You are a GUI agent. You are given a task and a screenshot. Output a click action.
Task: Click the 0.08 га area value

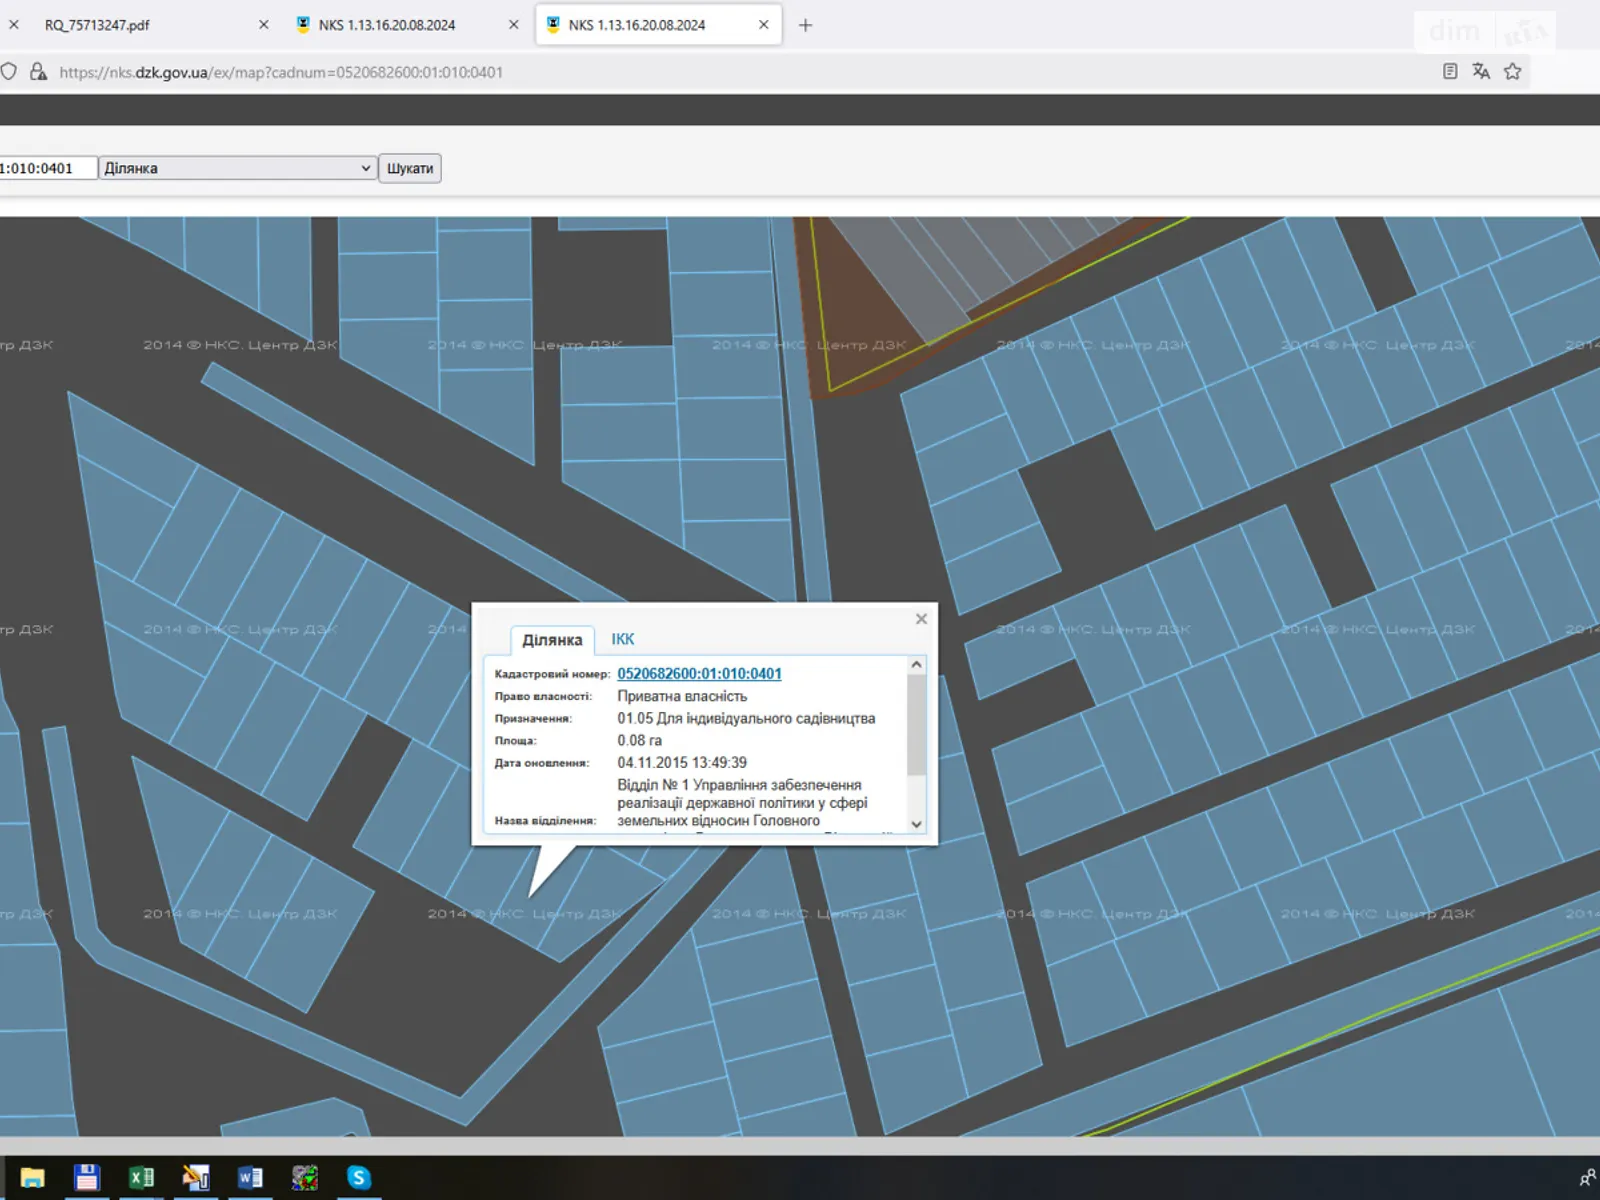639,740
